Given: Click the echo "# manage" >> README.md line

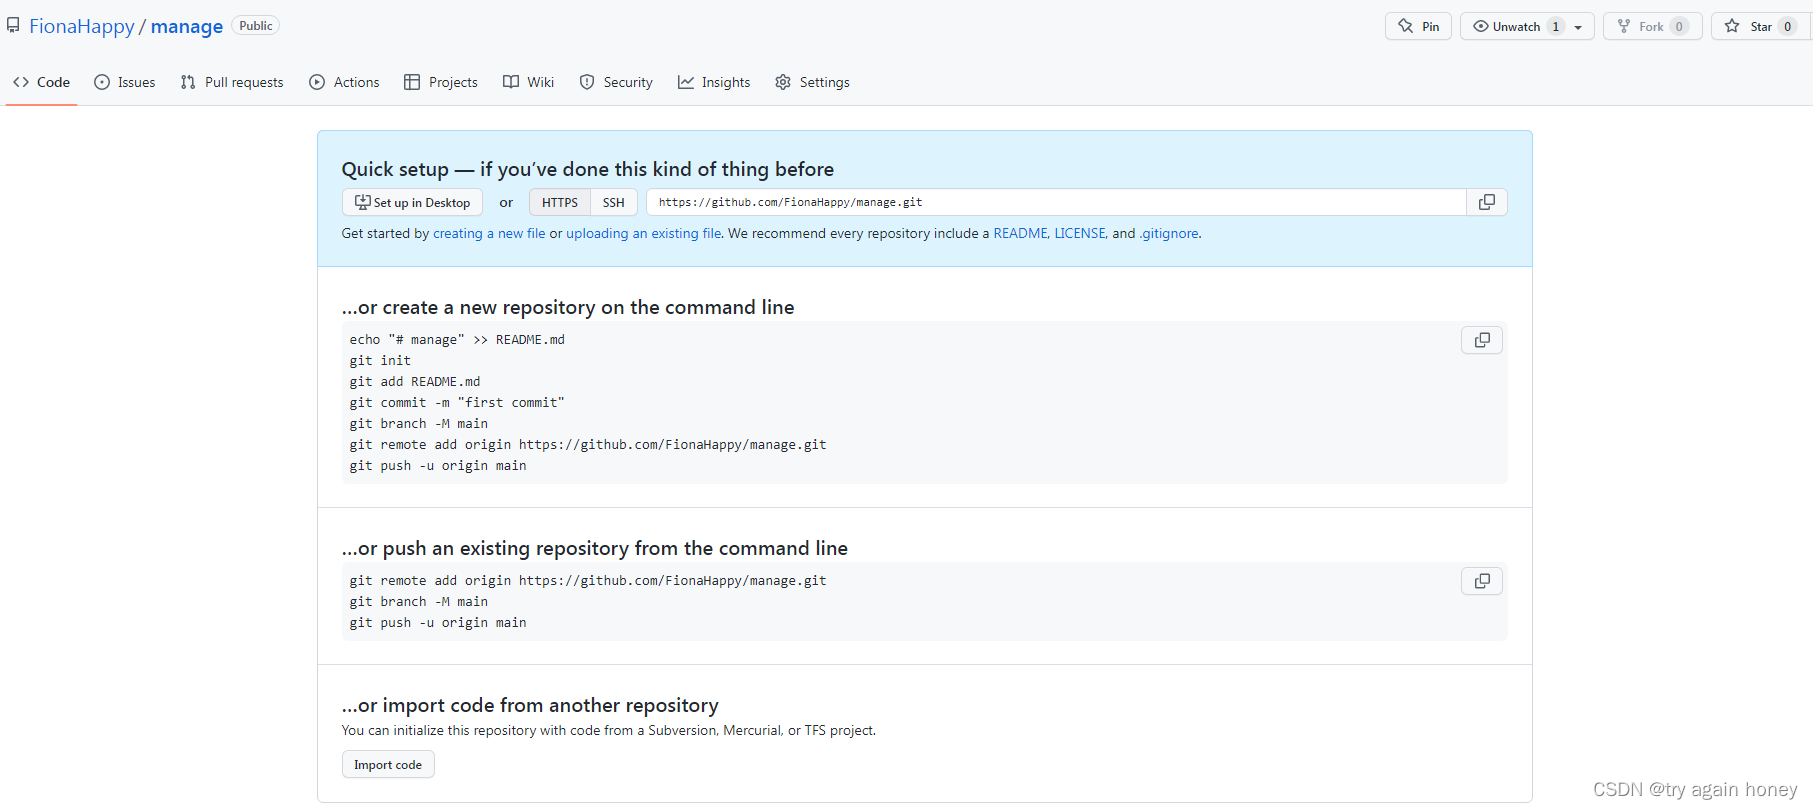Looking at the screenshot, I should [457, 340].
